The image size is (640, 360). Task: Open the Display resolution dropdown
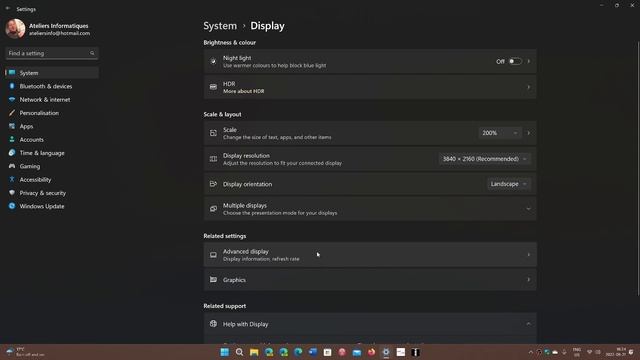pyautogui.click(x=484, y=159)
